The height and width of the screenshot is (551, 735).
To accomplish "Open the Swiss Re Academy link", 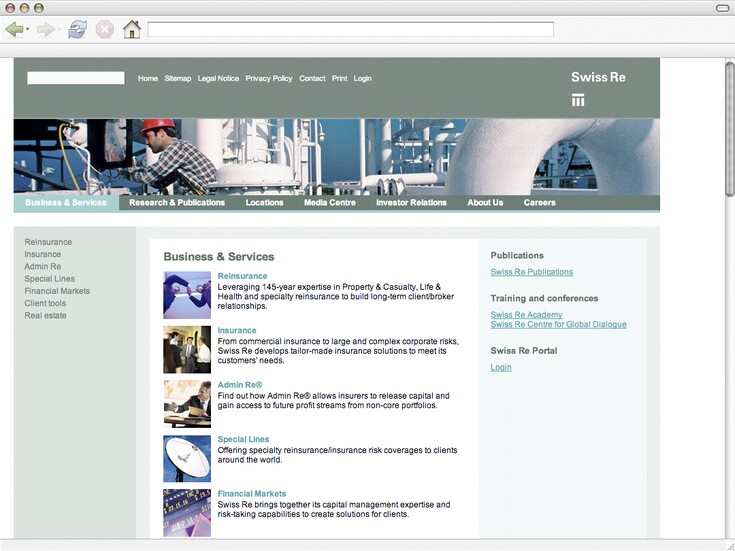I will [526, 315].
